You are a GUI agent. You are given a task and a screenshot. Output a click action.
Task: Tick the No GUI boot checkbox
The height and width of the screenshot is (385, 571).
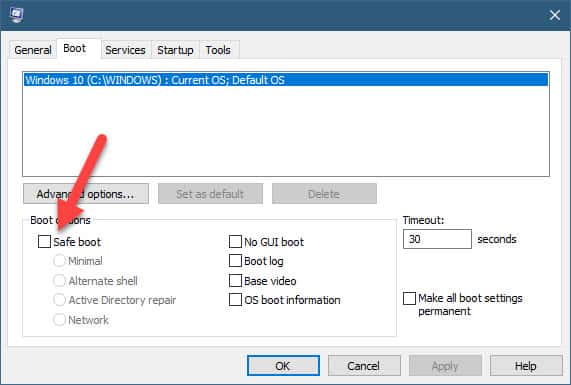(235, 241)
